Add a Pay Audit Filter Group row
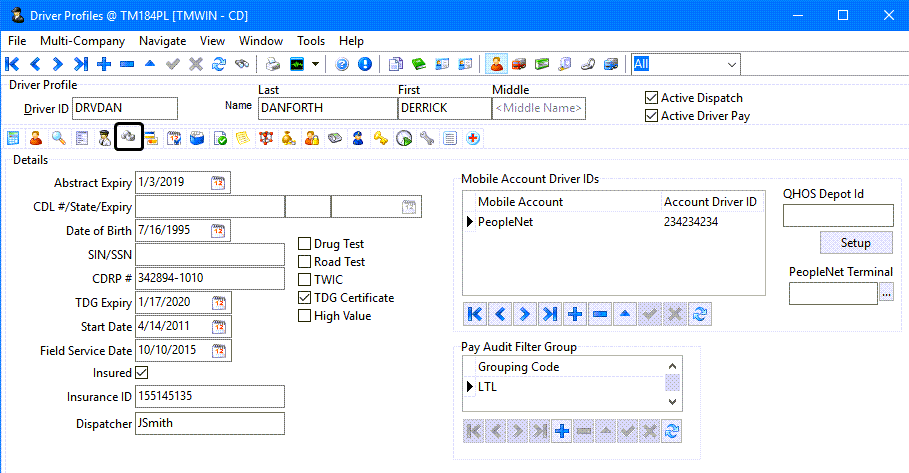This screenshot has width=909, height=473. click(562, 431)
